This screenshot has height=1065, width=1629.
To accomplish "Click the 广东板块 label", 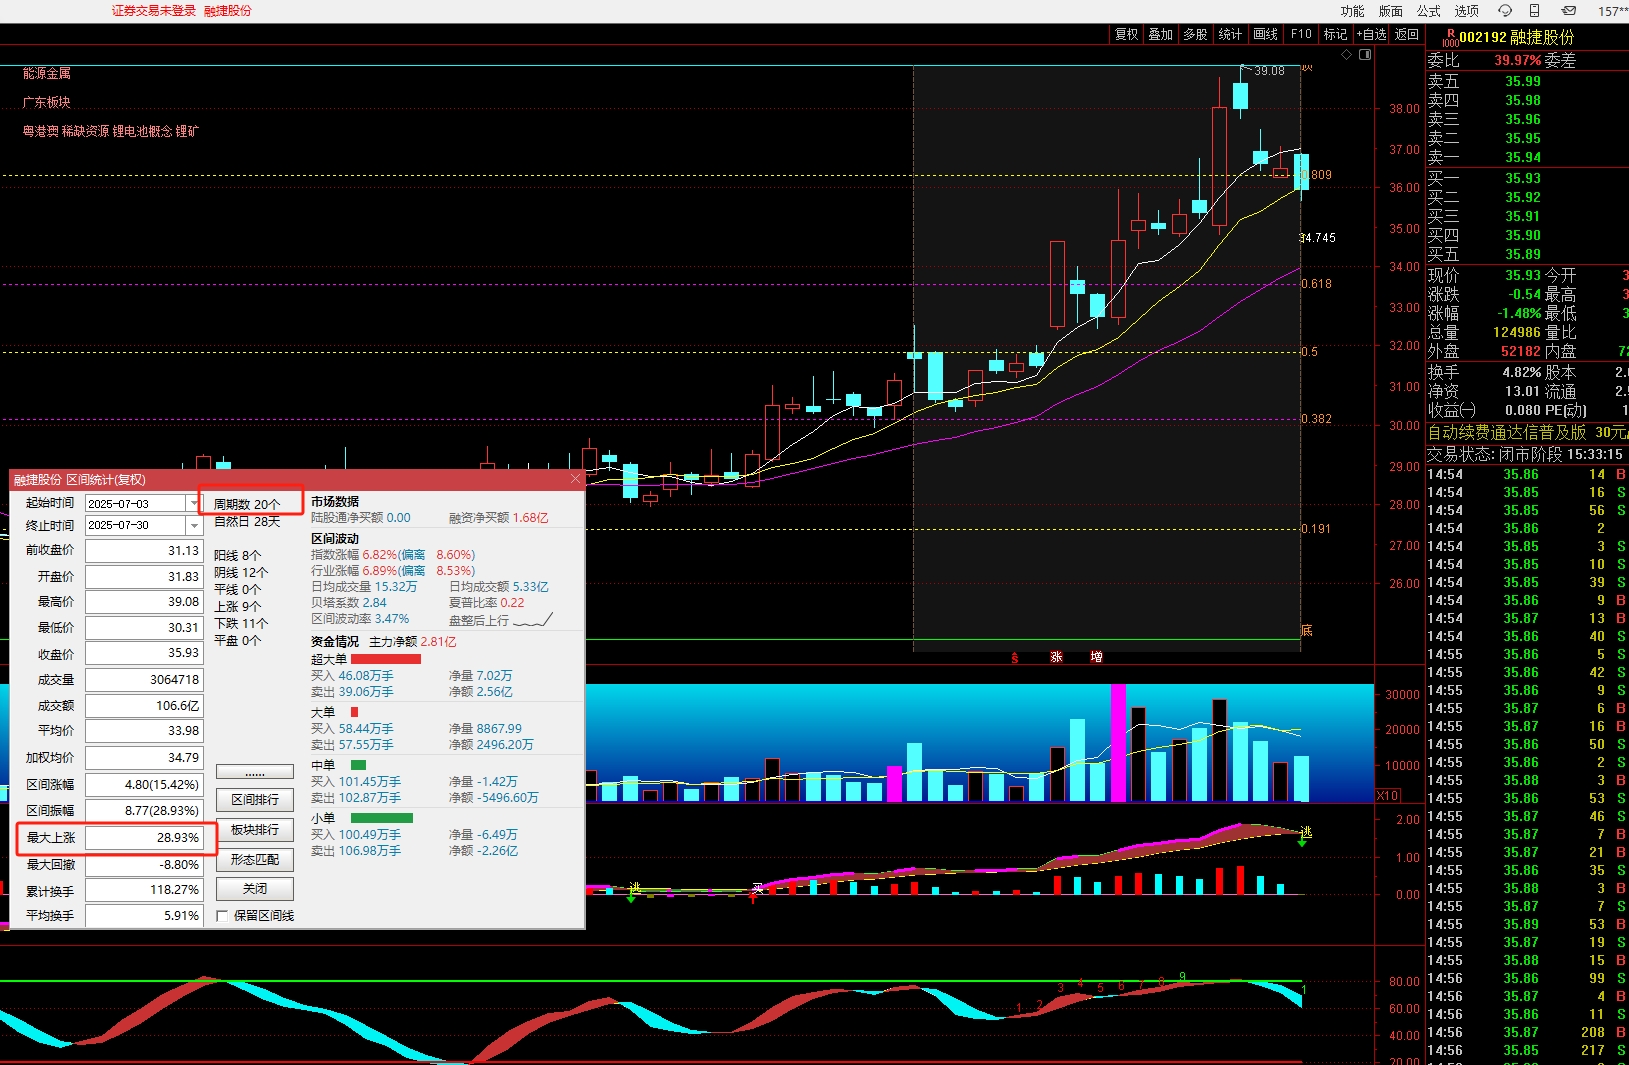I will click(x=47, y=102).
